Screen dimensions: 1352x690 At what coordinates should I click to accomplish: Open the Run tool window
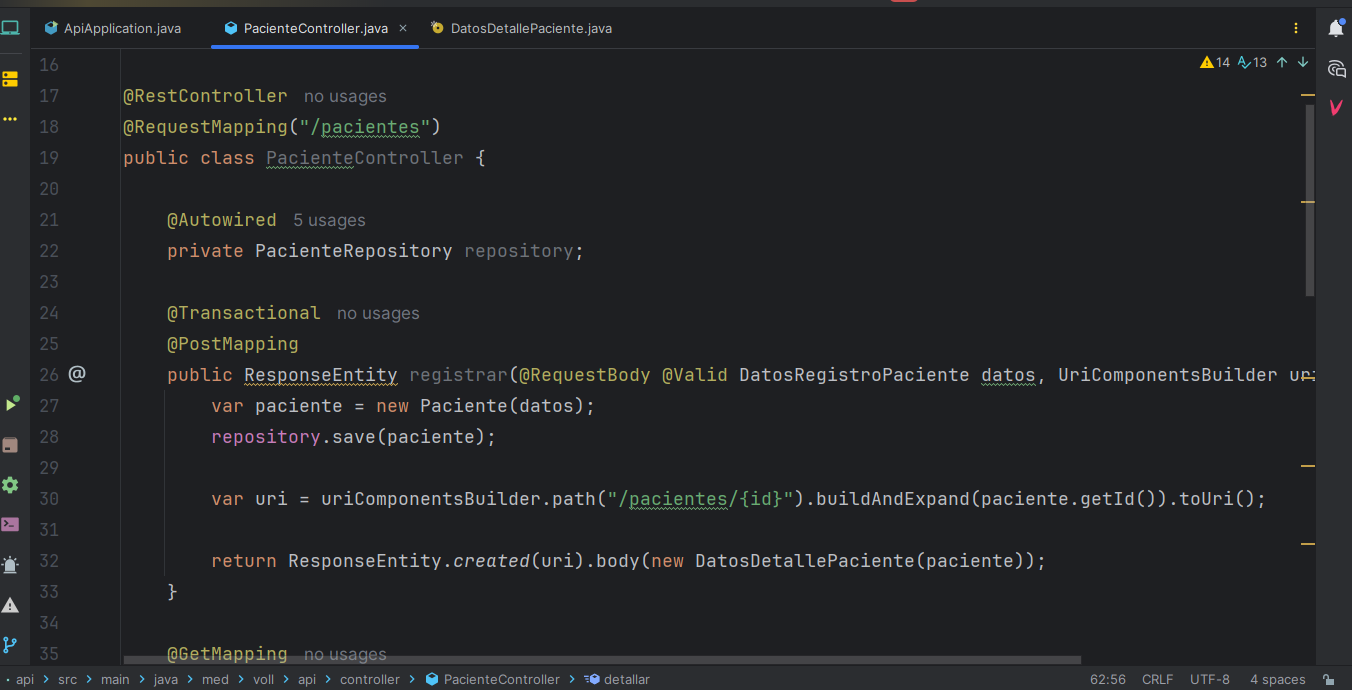click(x=11, y=404)
